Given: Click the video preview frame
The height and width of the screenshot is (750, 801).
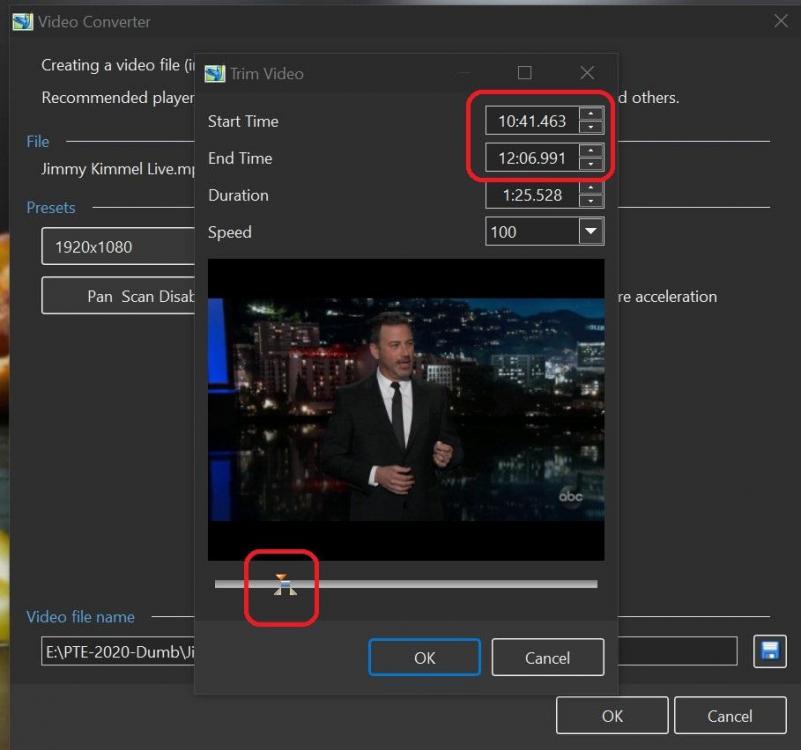Looking at the screenshot, I should click(405, 410).
